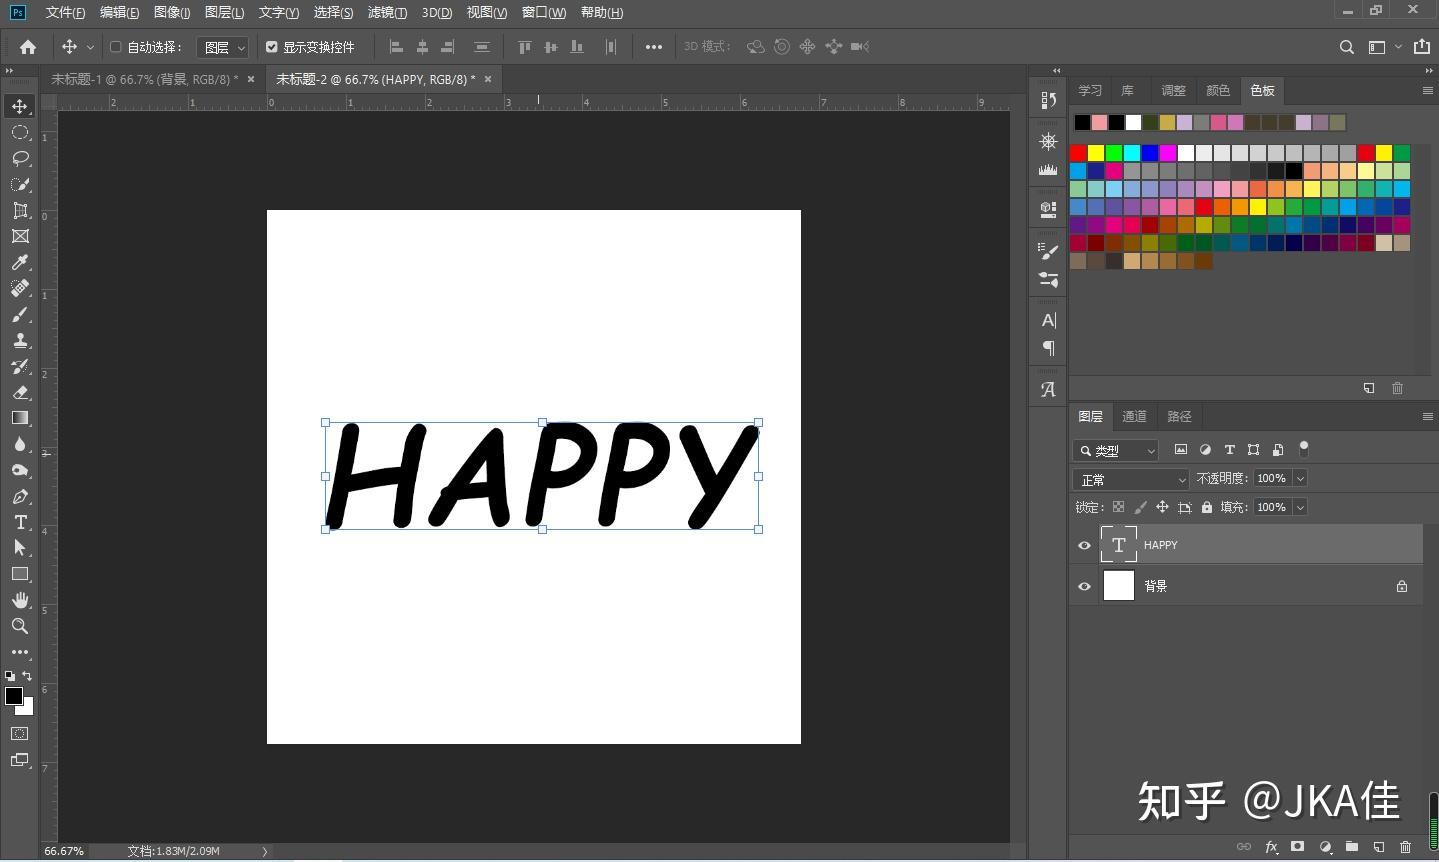Open the 滤镜 menu
Viewport: 1439px width, 862px height.
(386, 12)
